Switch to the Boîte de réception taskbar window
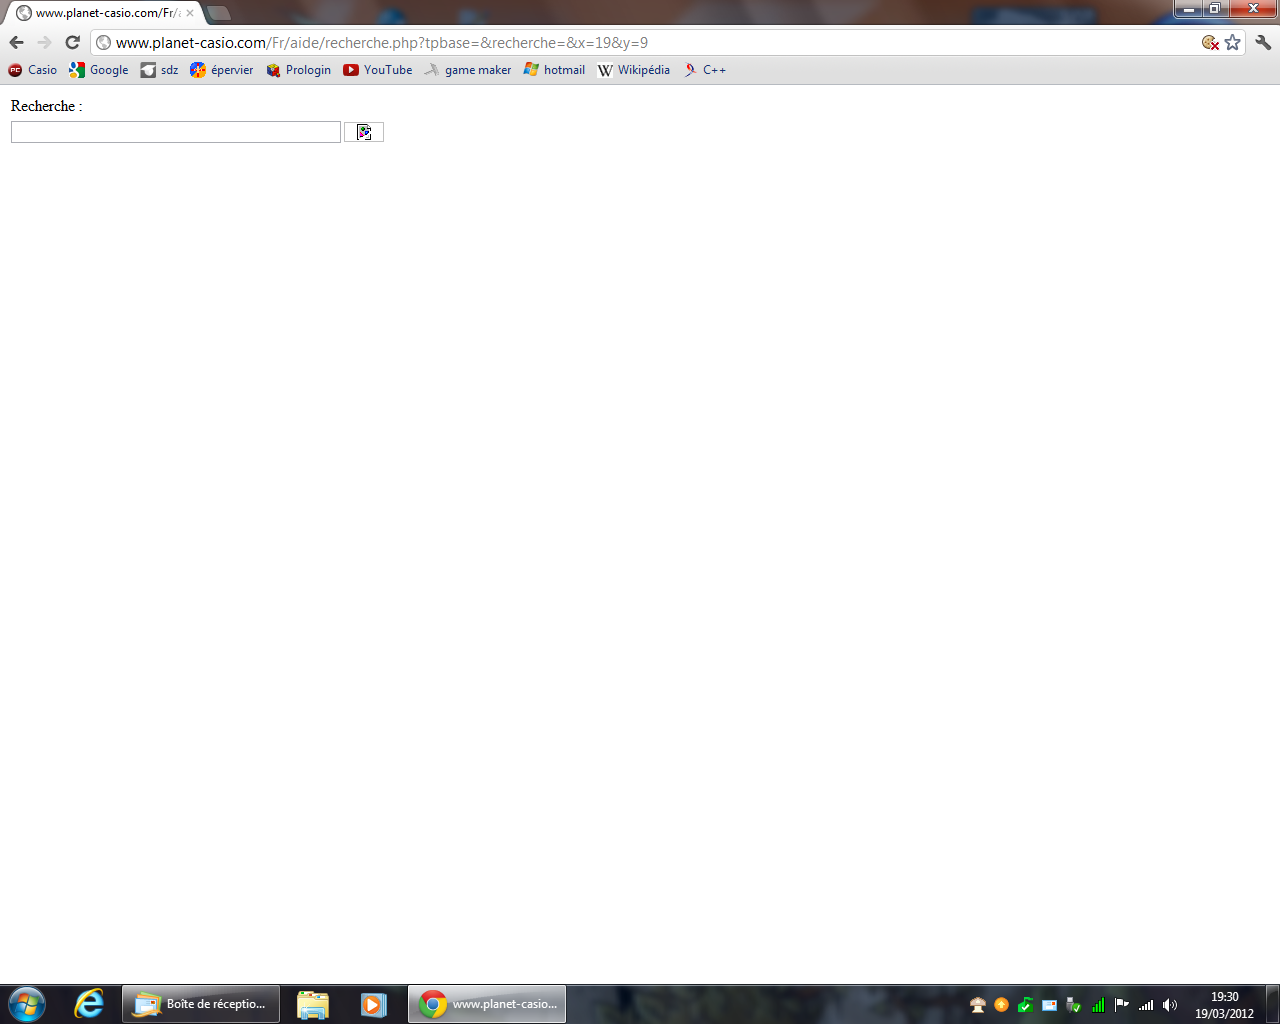 point(201,1004)
